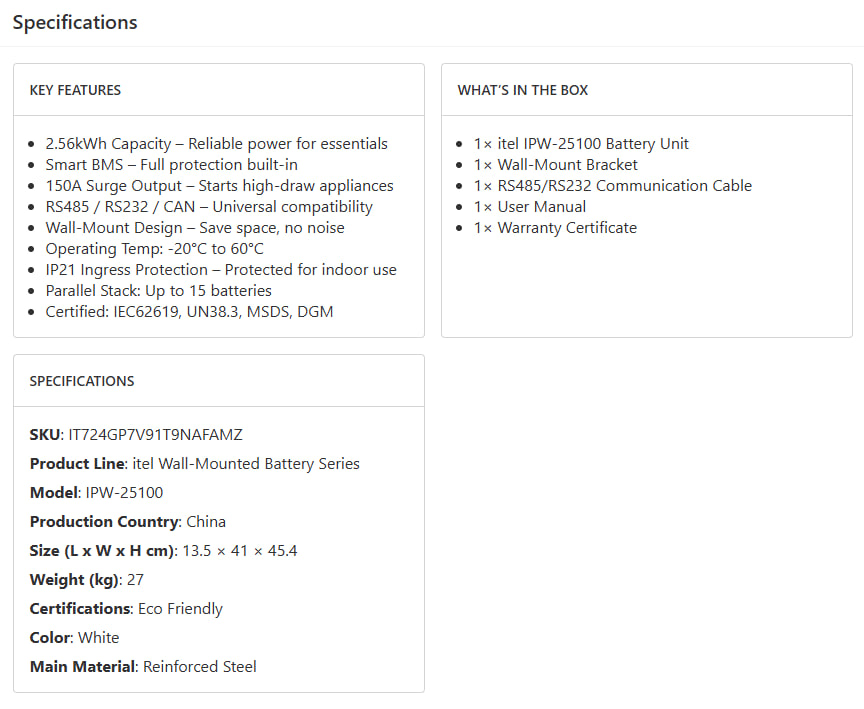Viewport: 864px width, 709px height.
Task: Click RS485 / RS232 / CAN feature line
Action: (209, 207)
